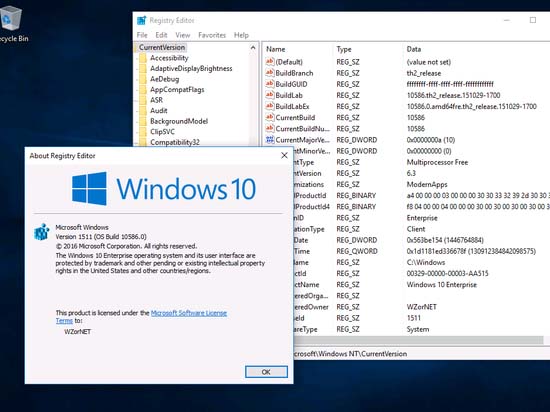Click the th2_release data value
Image resolution: width=550 pixels, height=412 pixels.
tap(424, 73)
